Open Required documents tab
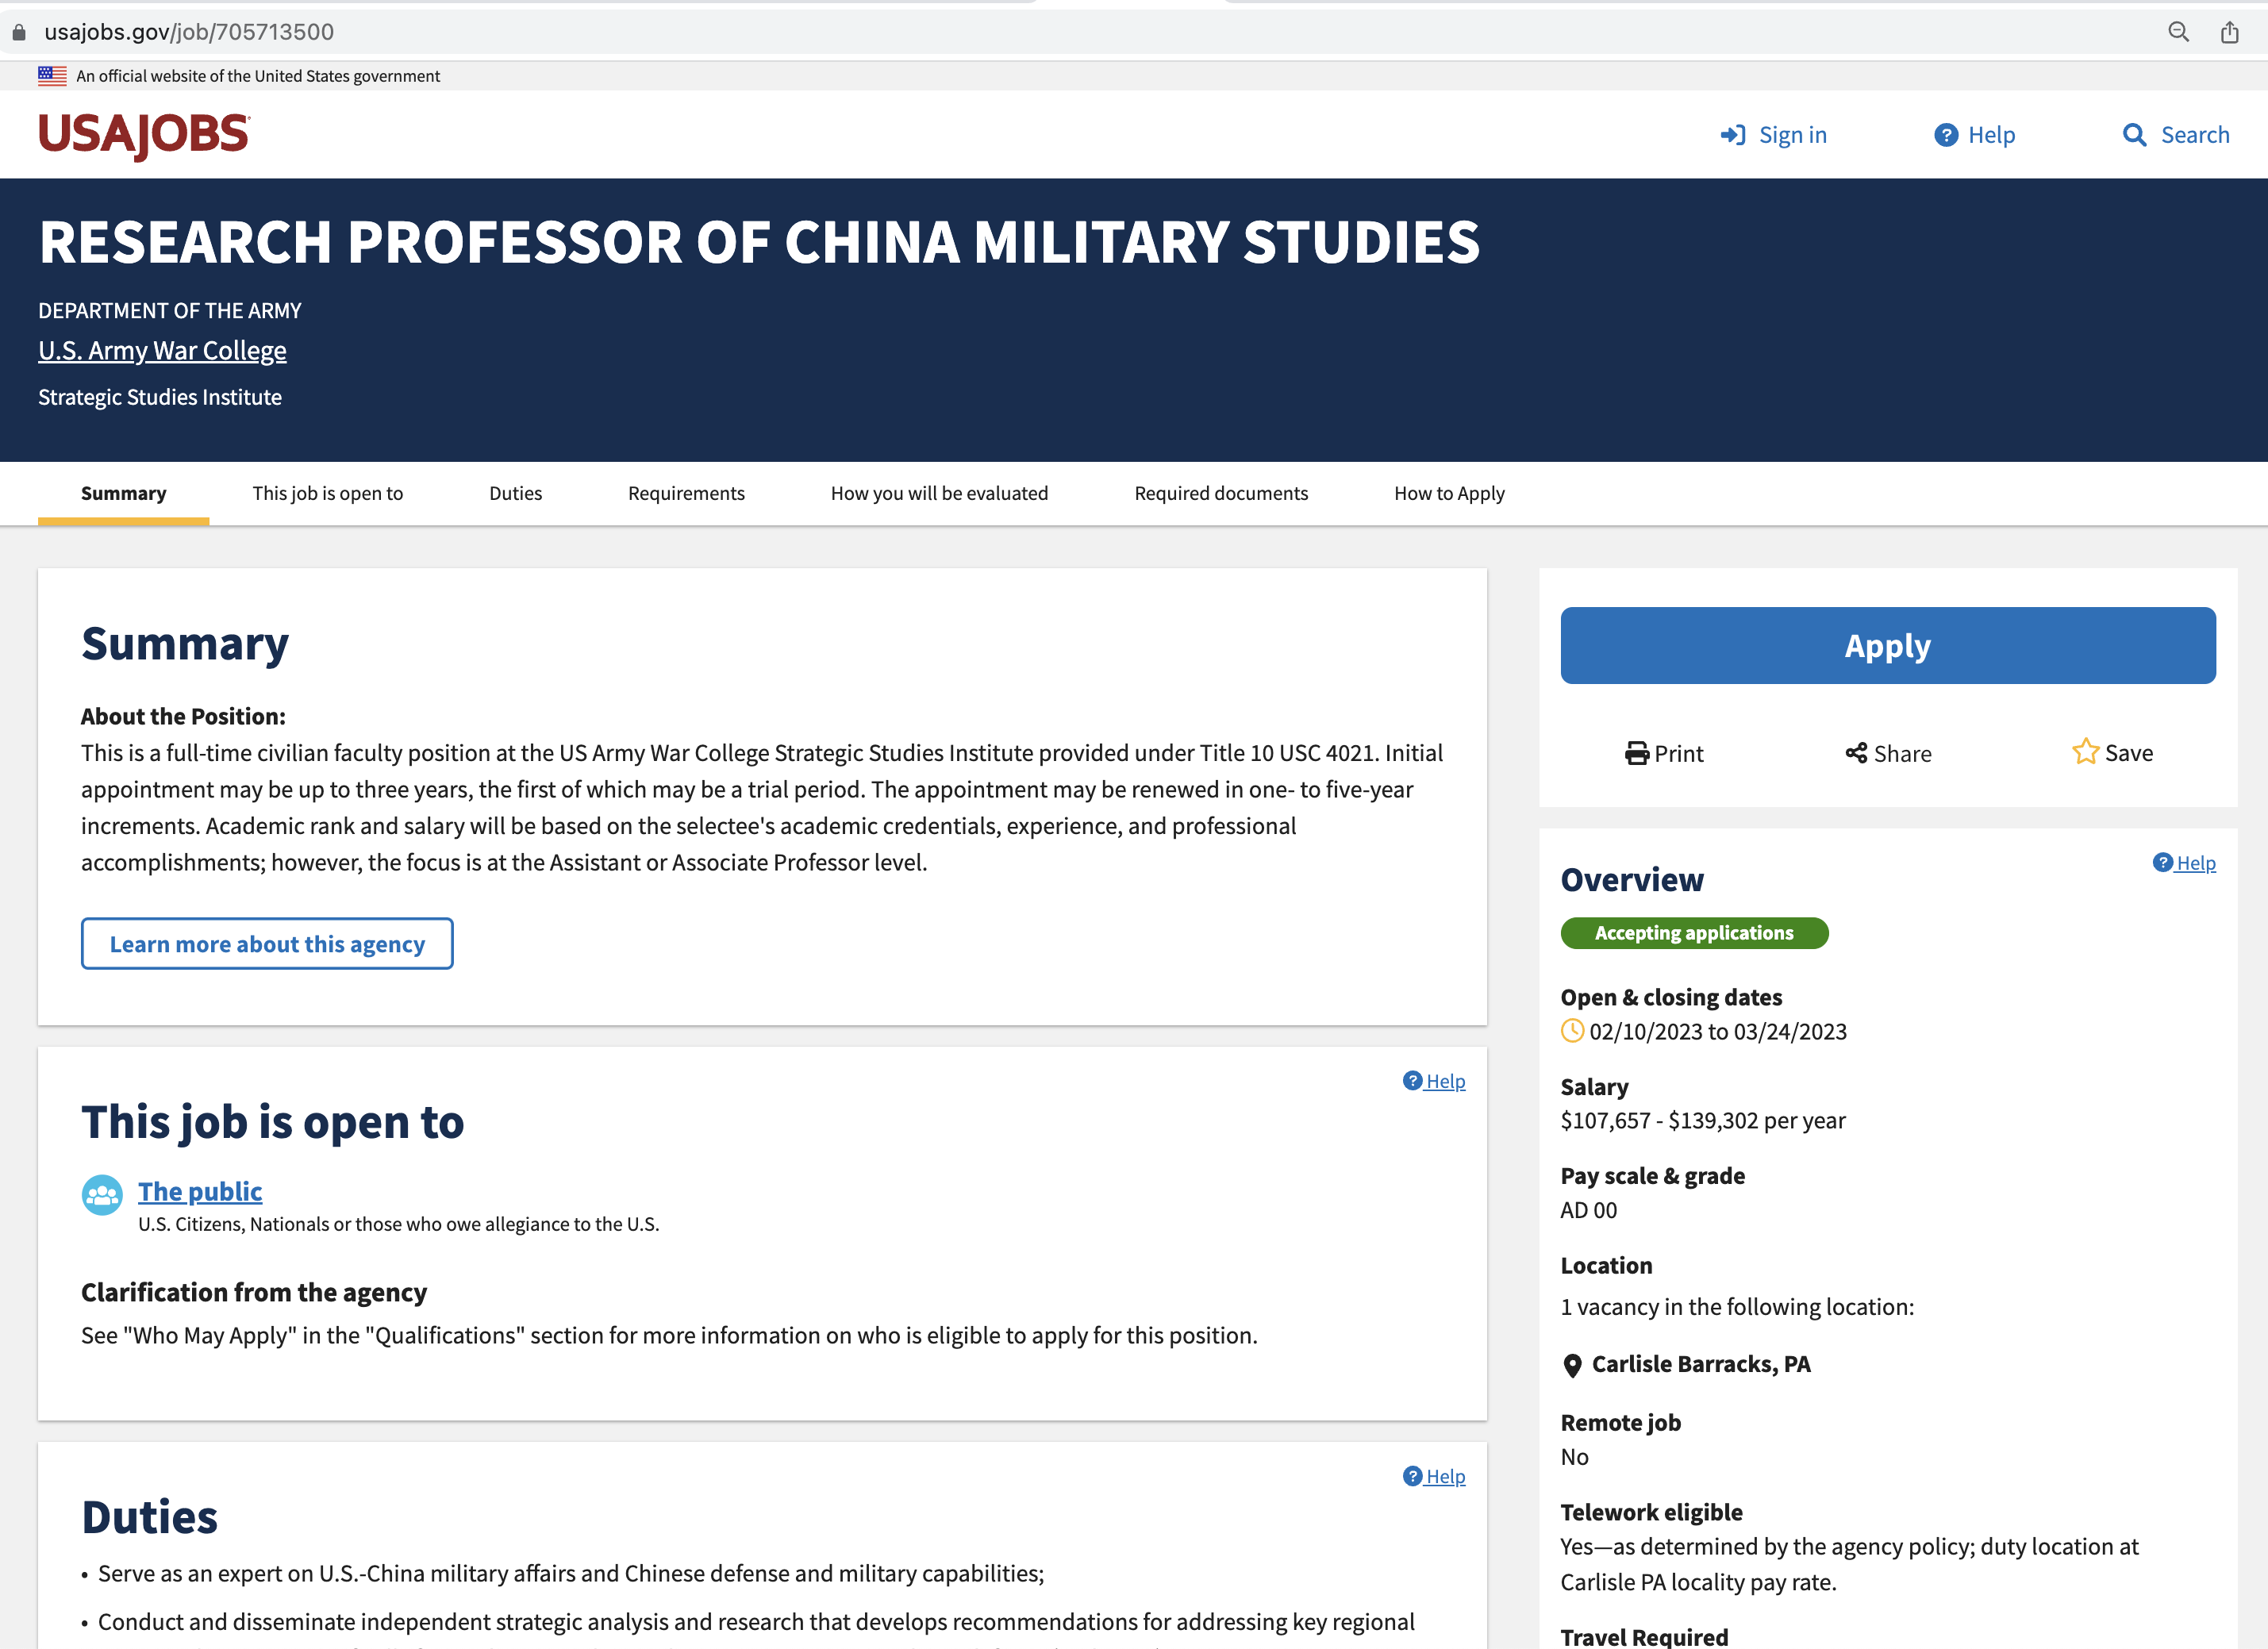 tap(1221, 493)
